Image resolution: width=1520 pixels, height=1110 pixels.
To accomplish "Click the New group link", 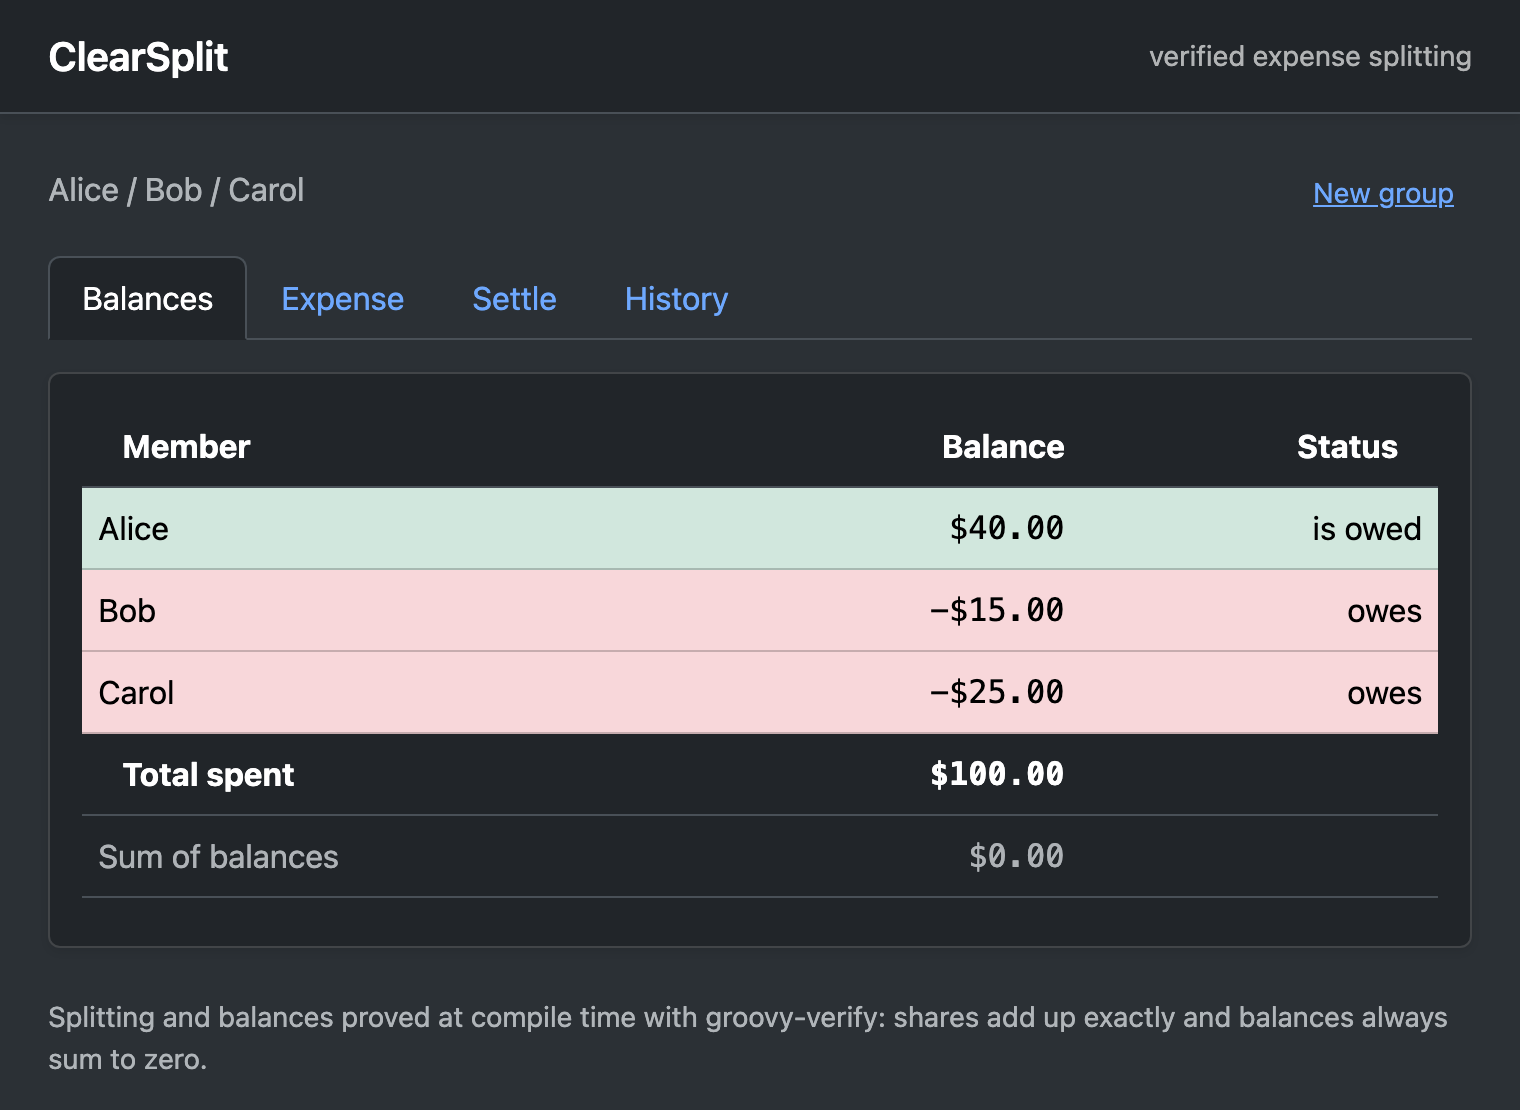I will [x=1383, y=193].
